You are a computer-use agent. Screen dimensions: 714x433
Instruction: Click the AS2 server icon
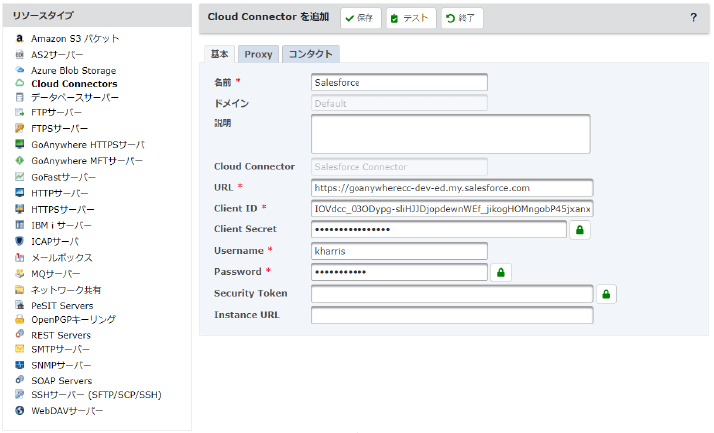click(x=20, y=55)
